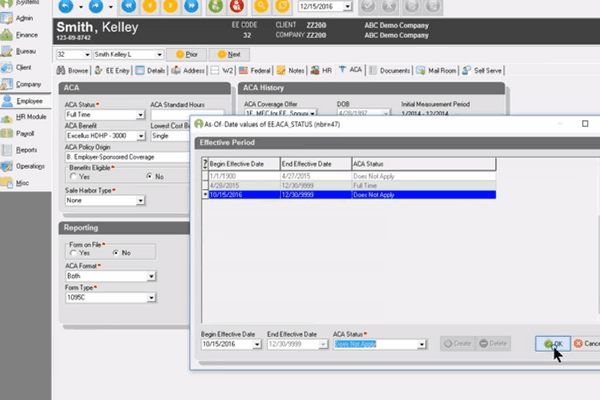Click the yellow search magnifier icon
This screenshot has width=600, height=400.
pyautogui.click(x=261, y=6)
